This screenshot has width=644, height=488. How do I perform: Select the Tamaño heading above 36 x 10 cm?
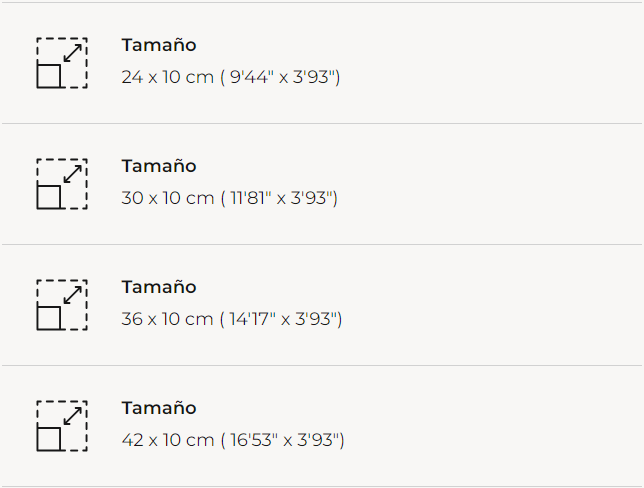[x=159, y=287]
